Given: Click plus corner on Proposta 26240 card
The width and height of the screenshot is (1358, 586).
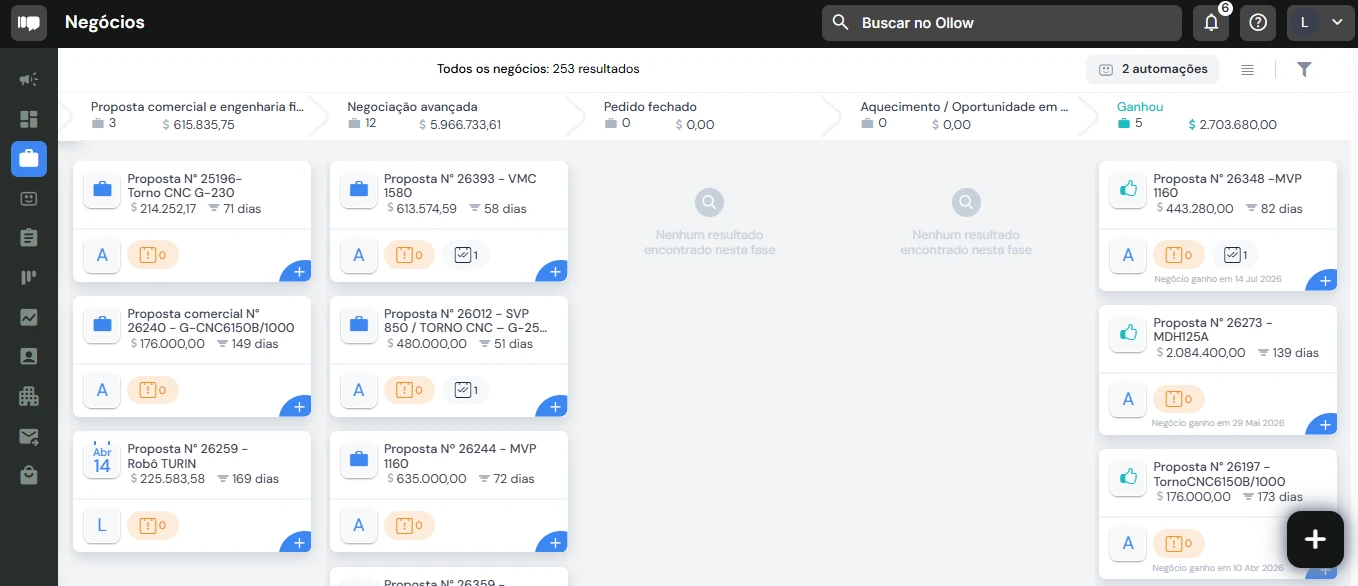Looking at the screenshot, I should tap(298, 407).
